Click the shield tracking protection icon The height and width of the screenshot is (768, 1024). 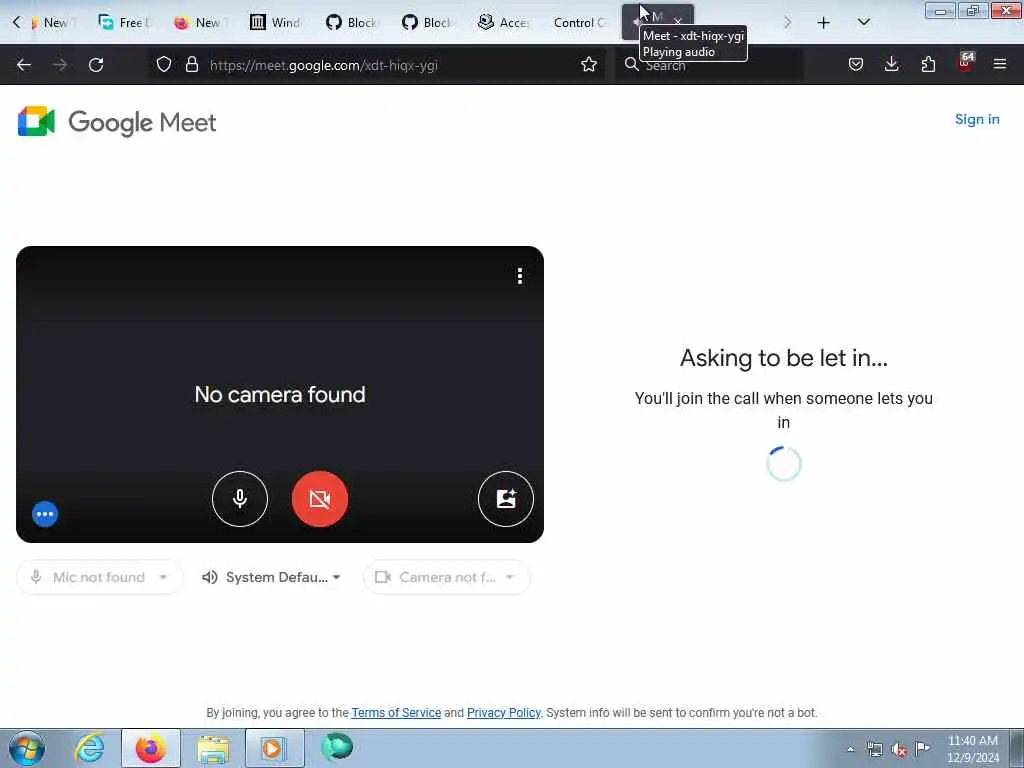click(x=164, y=65)
